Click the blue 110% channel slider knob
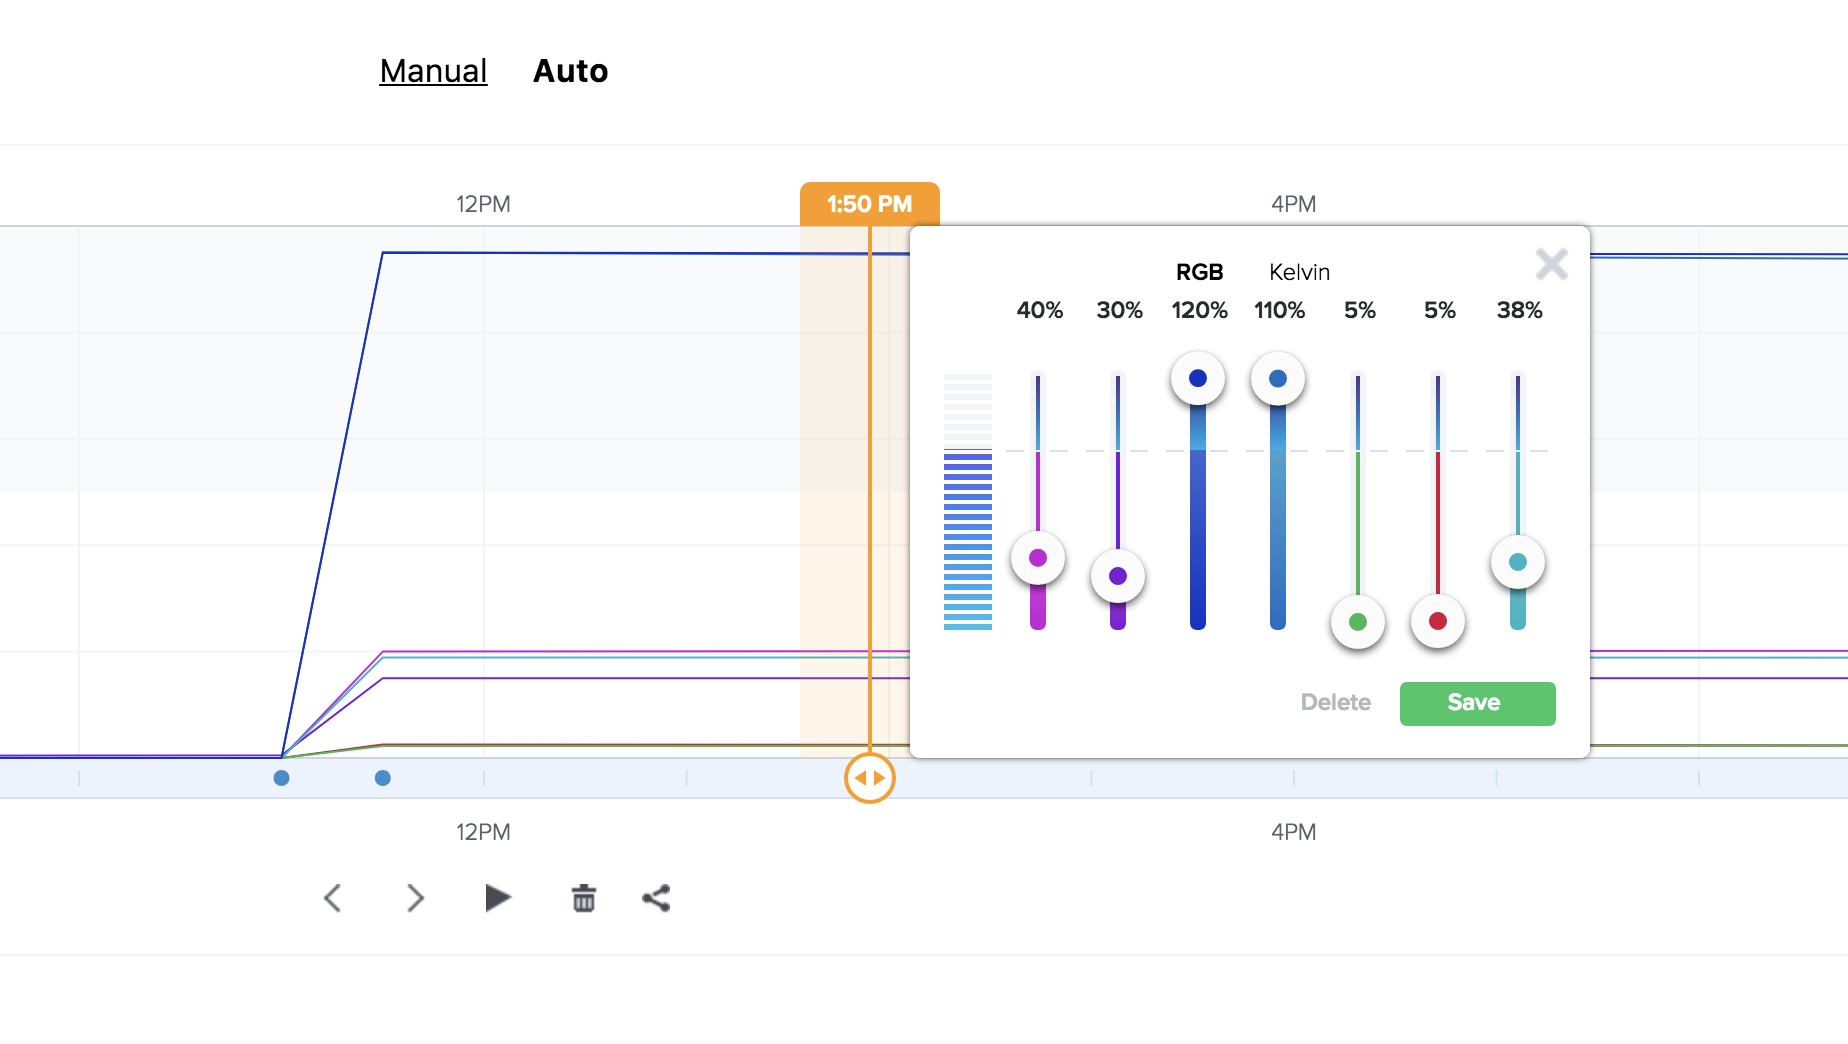 [x=1278, y=378]
